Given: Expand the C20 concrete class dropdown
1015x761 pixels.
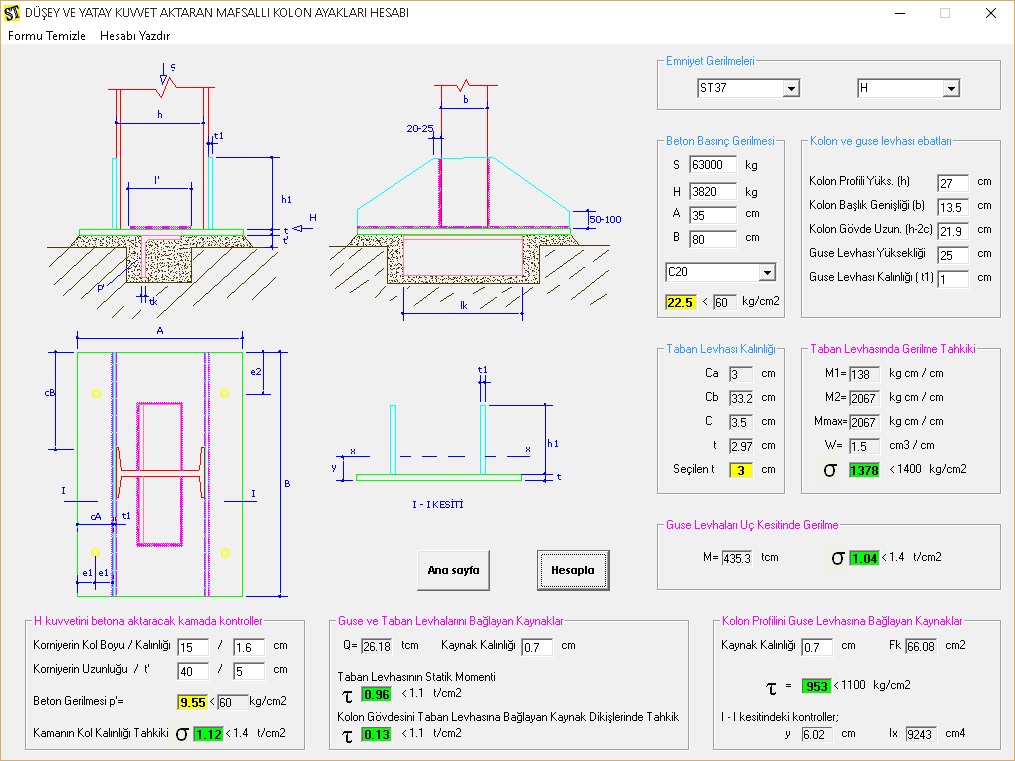Looking at the screenshot, I should 767,272.
